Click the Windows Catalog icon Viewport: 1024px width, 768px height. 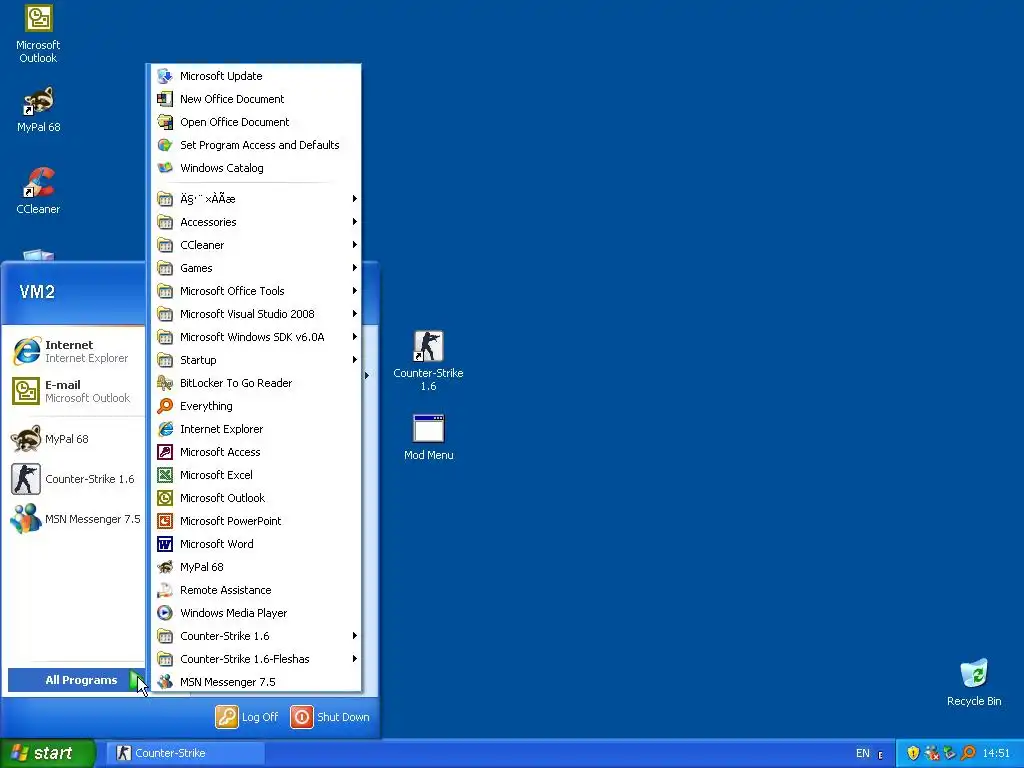(x=165, y=168)
